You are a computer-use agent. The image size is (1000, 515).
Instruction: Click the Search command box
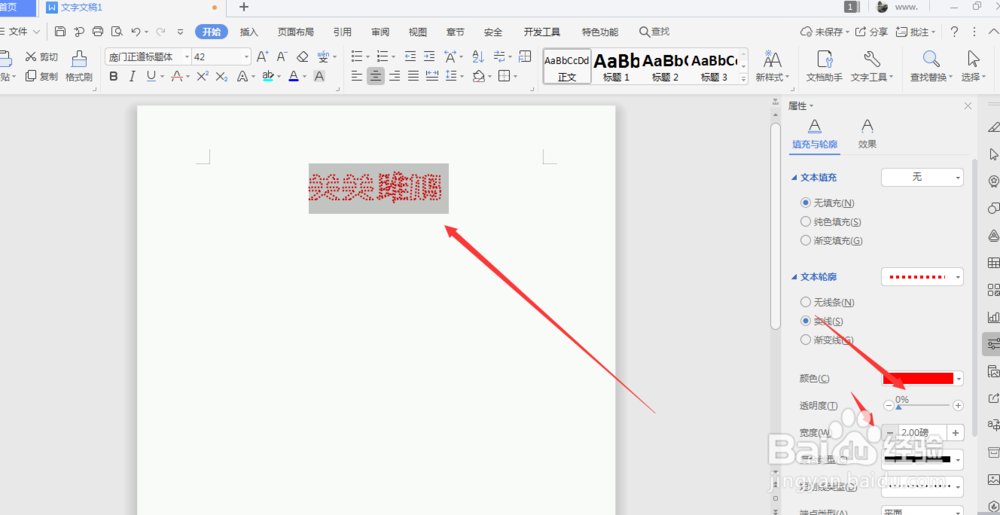[655, 32]
